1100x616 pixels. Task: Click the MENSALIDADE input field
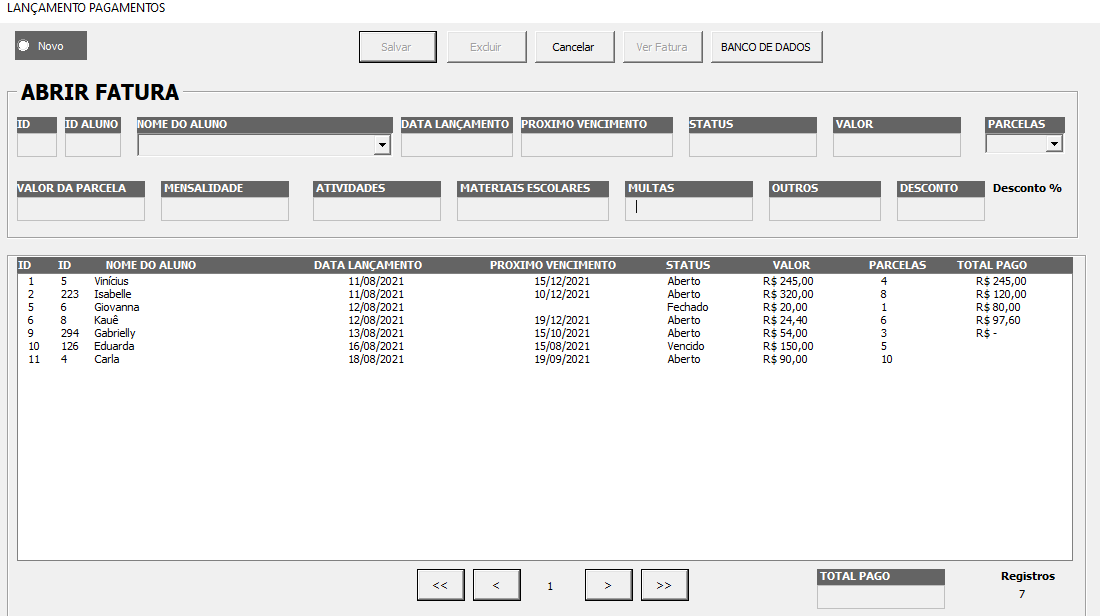tap(224, 209)
